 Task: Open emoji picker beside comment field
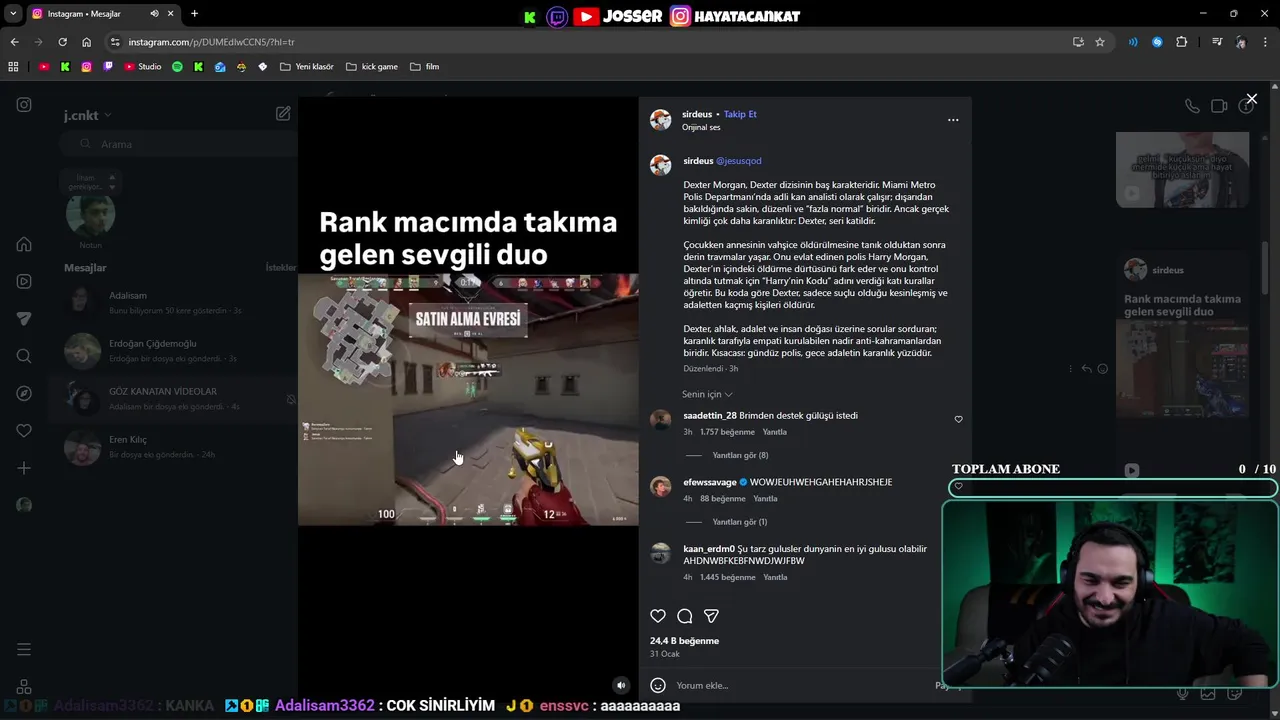tap(658, 685)
